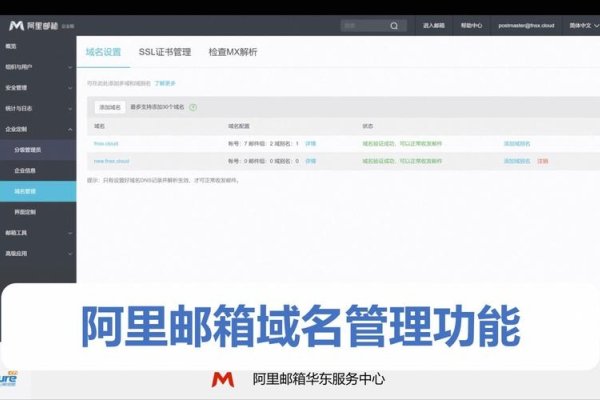Open the 概览 overview sidebar item
The image size is (600, 400).
tap(38, 46)
